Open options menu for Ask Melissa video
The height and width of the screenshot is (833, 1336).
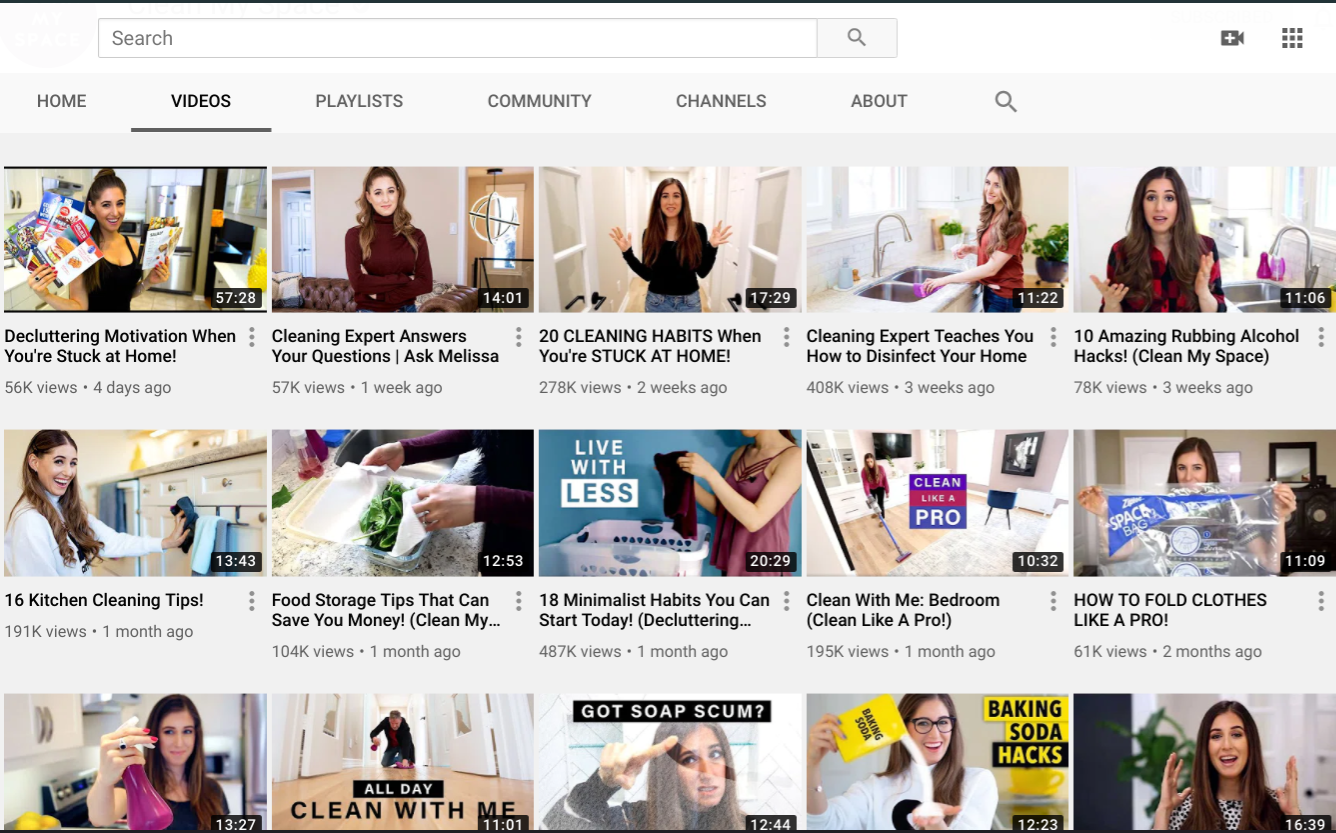[519, 337]
